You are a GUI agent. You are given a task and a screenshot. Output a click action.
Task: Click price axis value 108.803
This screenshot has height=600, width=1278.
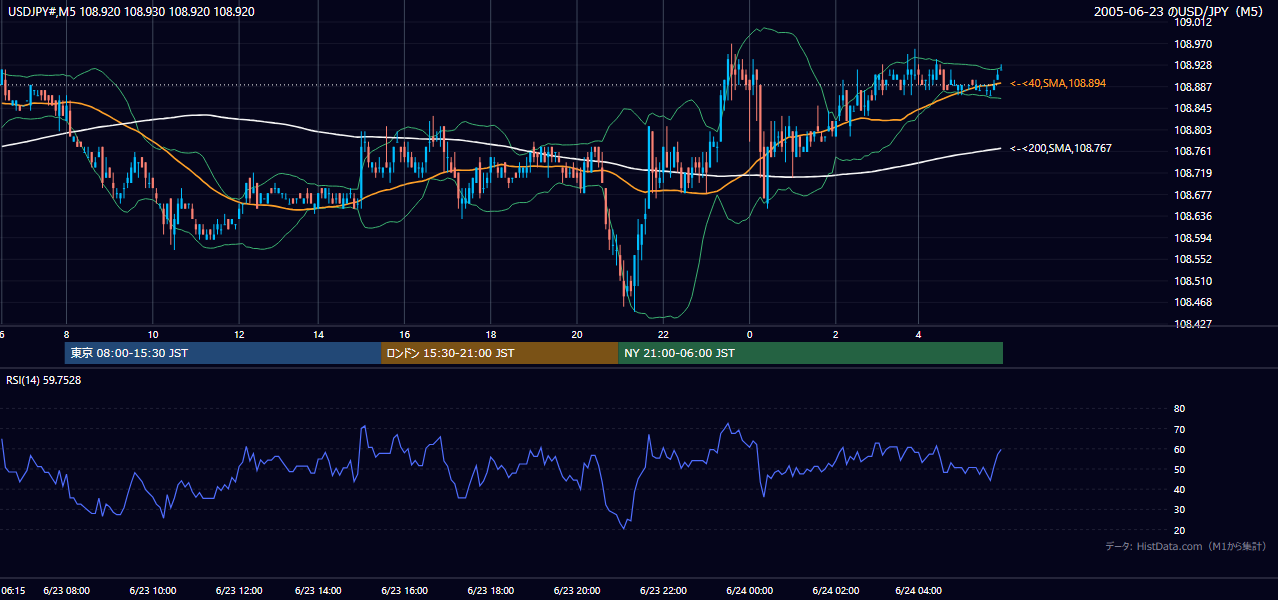1192,130
